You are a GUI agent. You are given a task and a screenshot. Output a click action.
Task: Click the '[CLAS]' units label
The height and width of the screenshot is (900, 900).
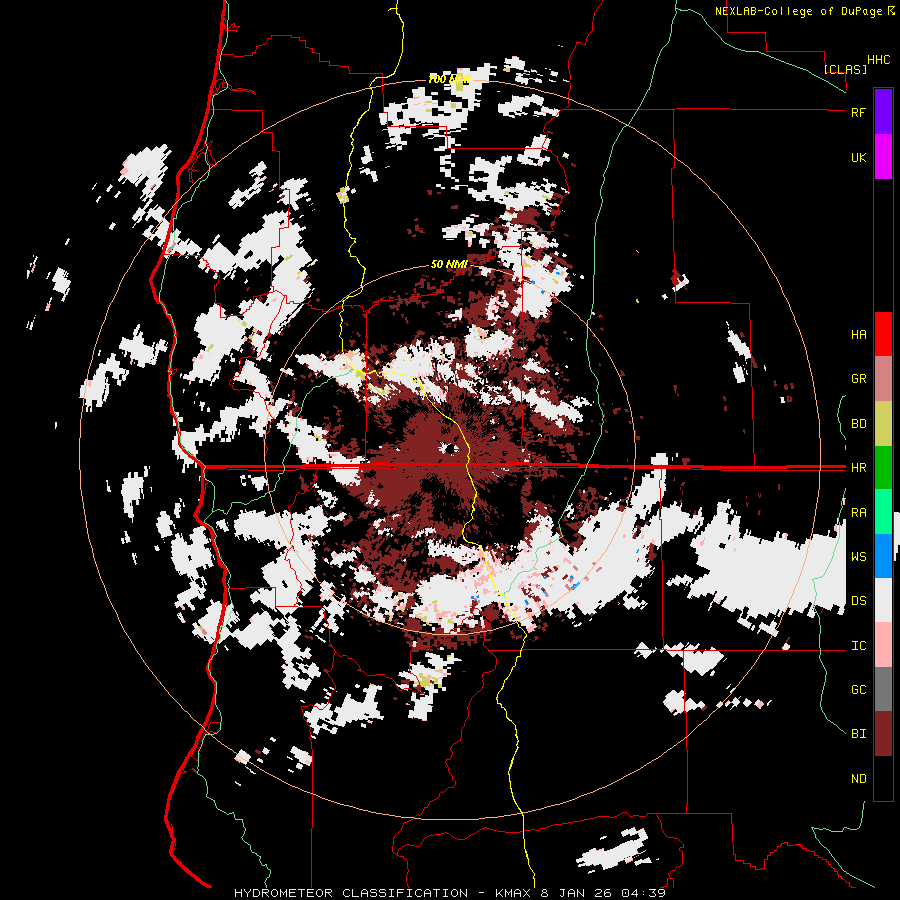pos(845,69)
